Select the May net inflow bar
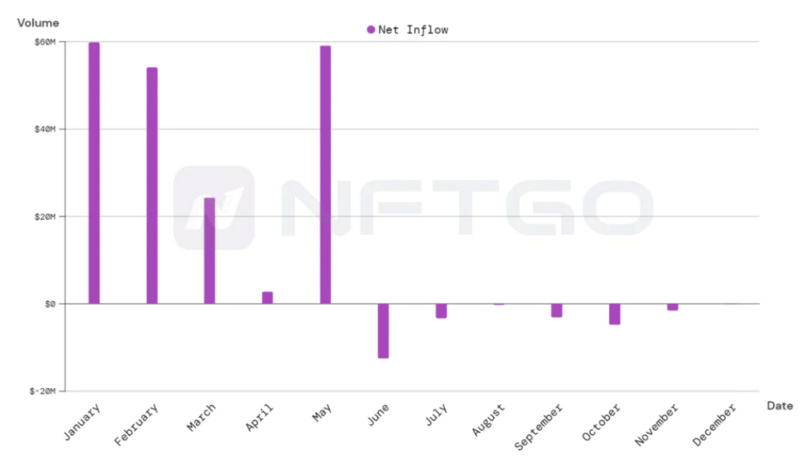 tap(325, 174)
